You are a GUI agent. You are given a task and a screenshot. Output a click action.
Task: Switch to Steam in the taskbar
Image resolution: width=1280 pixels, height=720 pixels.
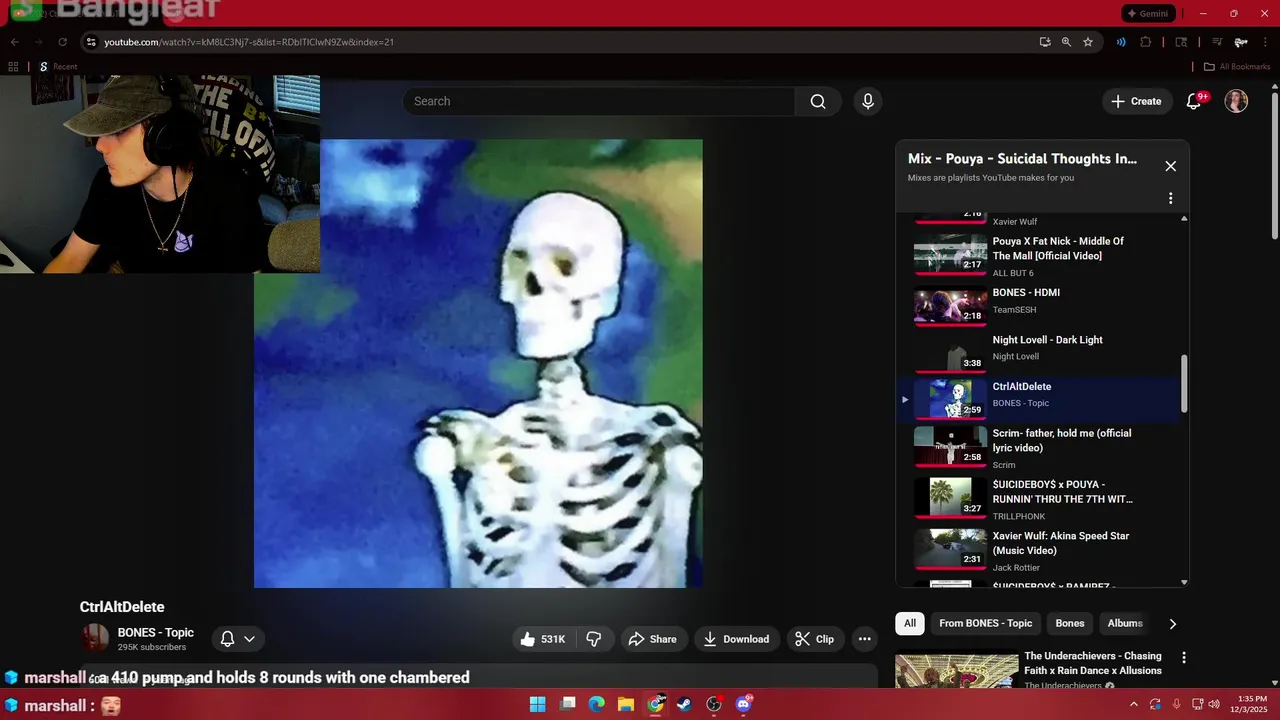tap(684, 704)
